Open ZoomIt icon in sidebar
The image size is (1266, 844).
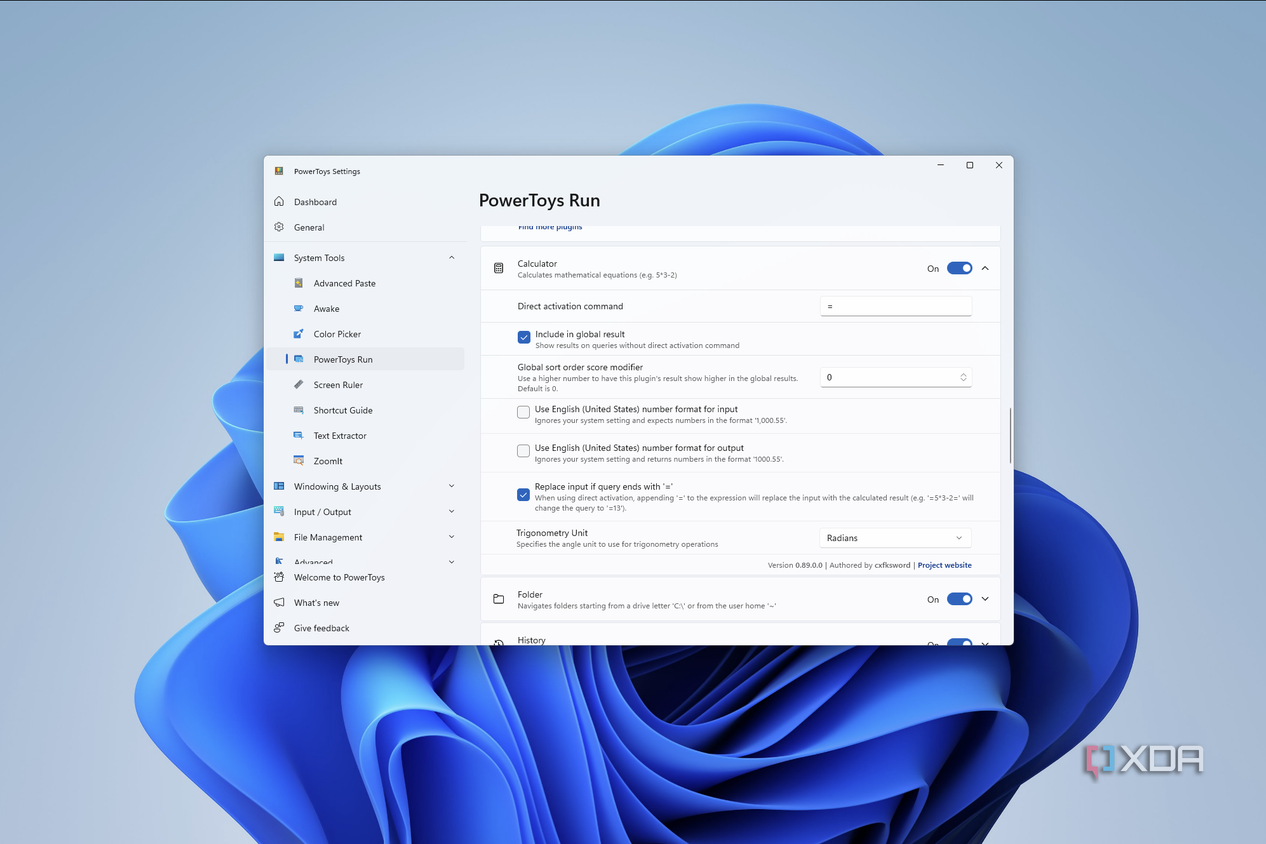299,461
